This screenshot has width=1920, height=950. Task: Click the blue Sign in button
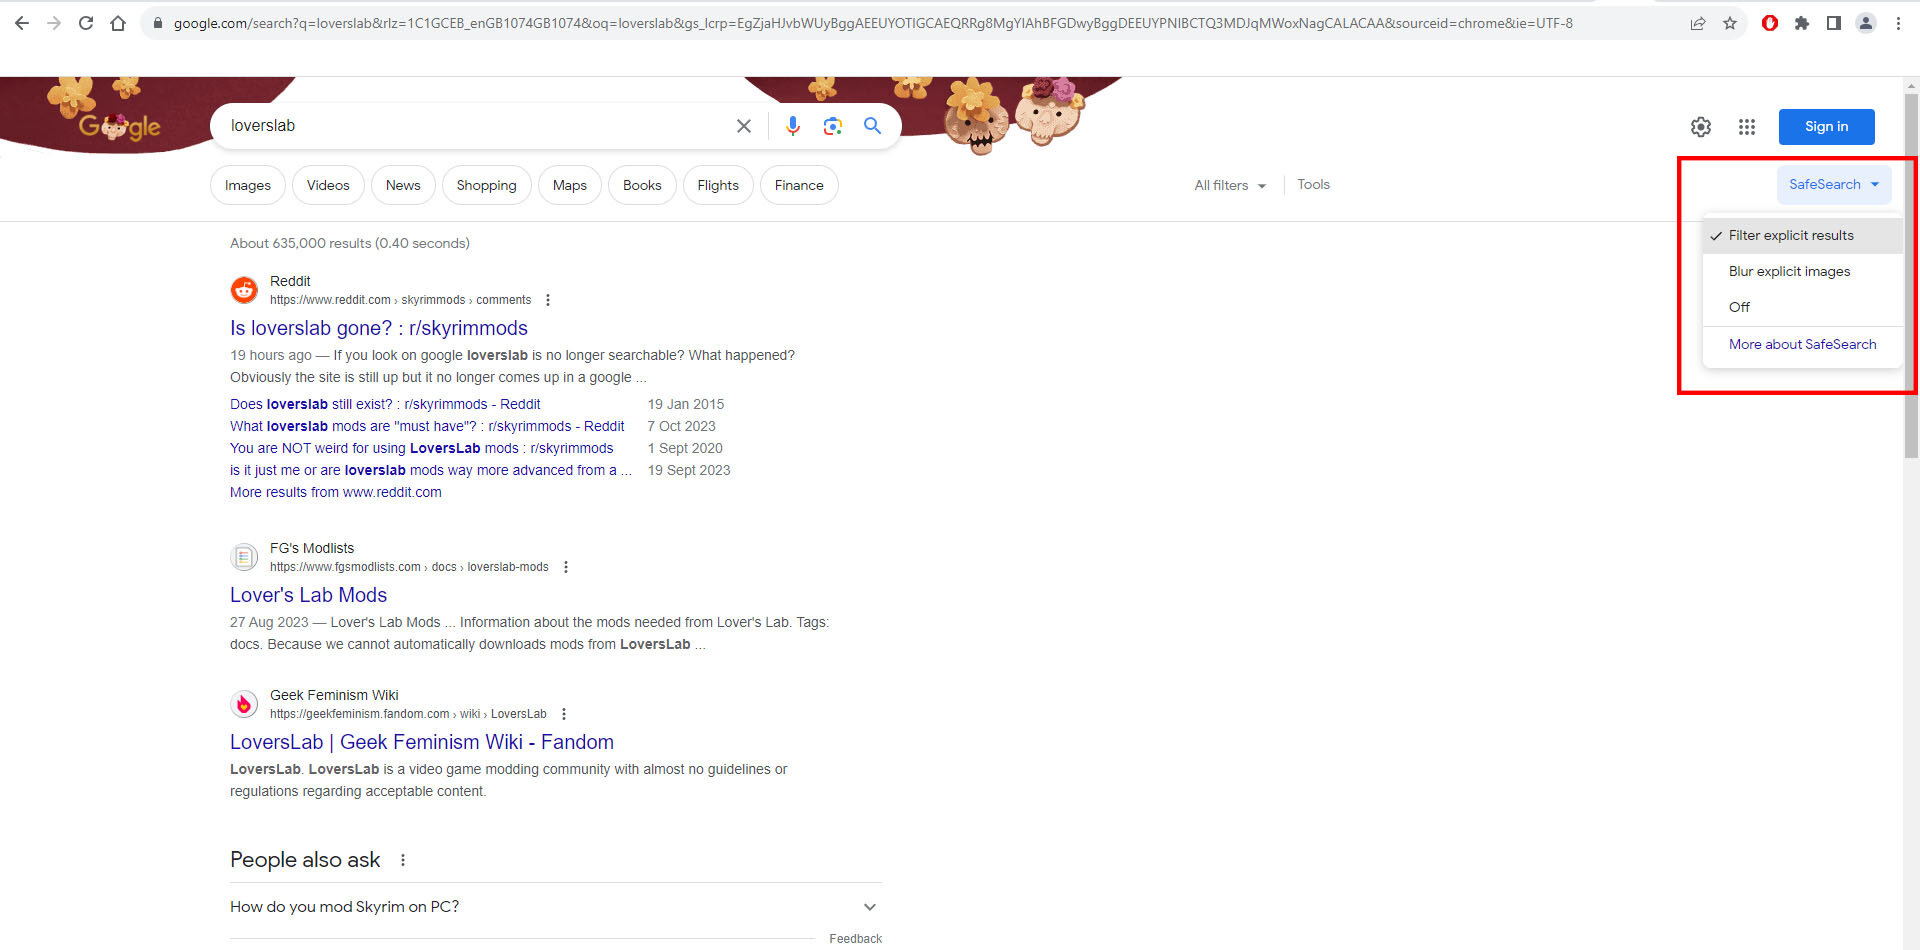pyautogui.click(x=1826, y=127)
